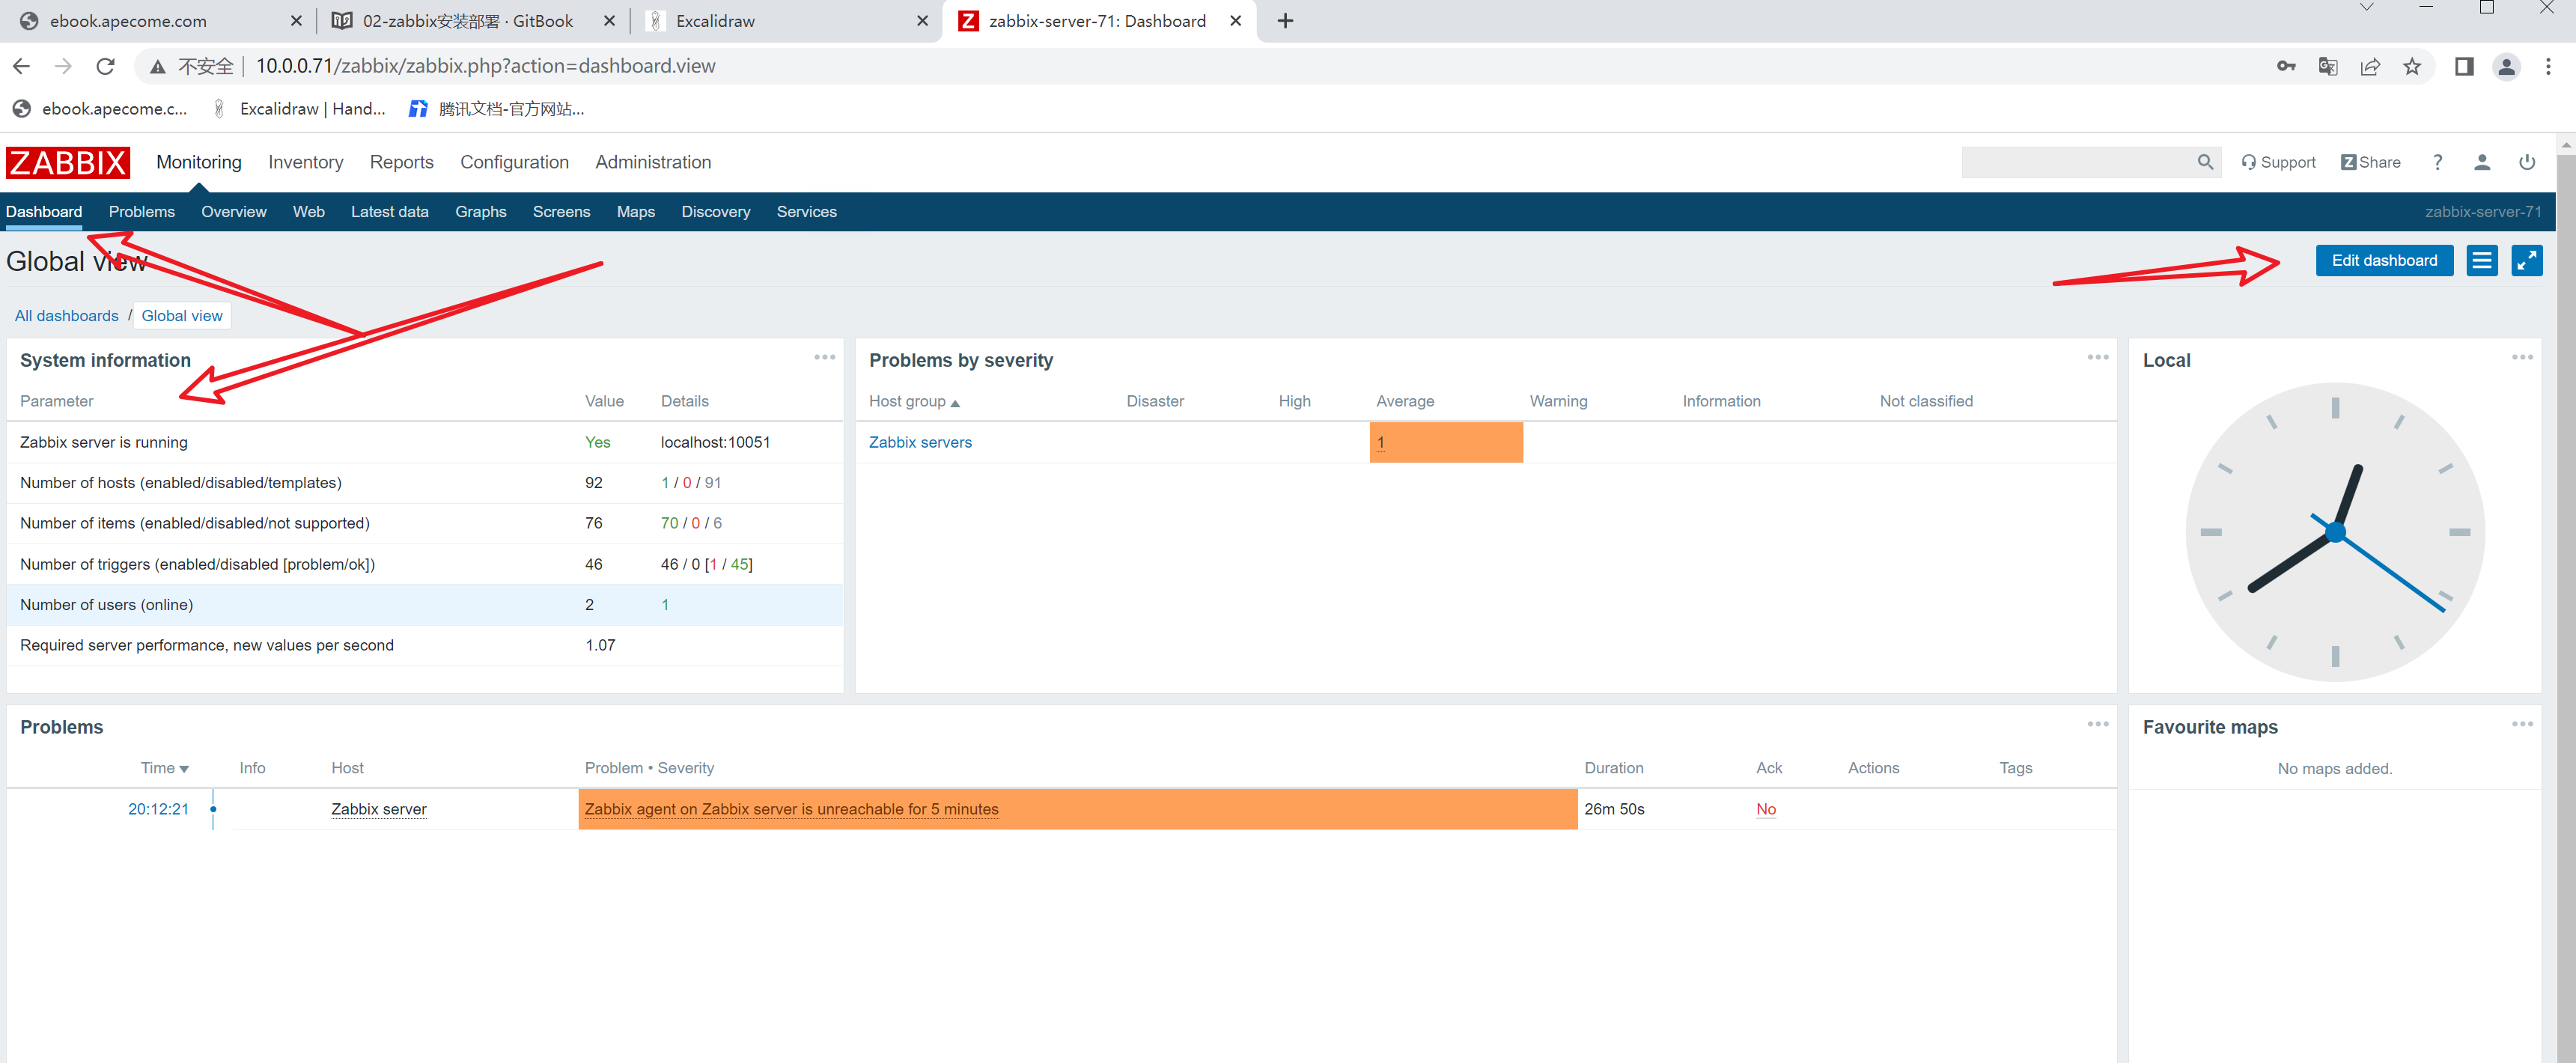Select the Graphs submenu tab
Screen dimensions: 2576x1063
(x=481, y=212)
